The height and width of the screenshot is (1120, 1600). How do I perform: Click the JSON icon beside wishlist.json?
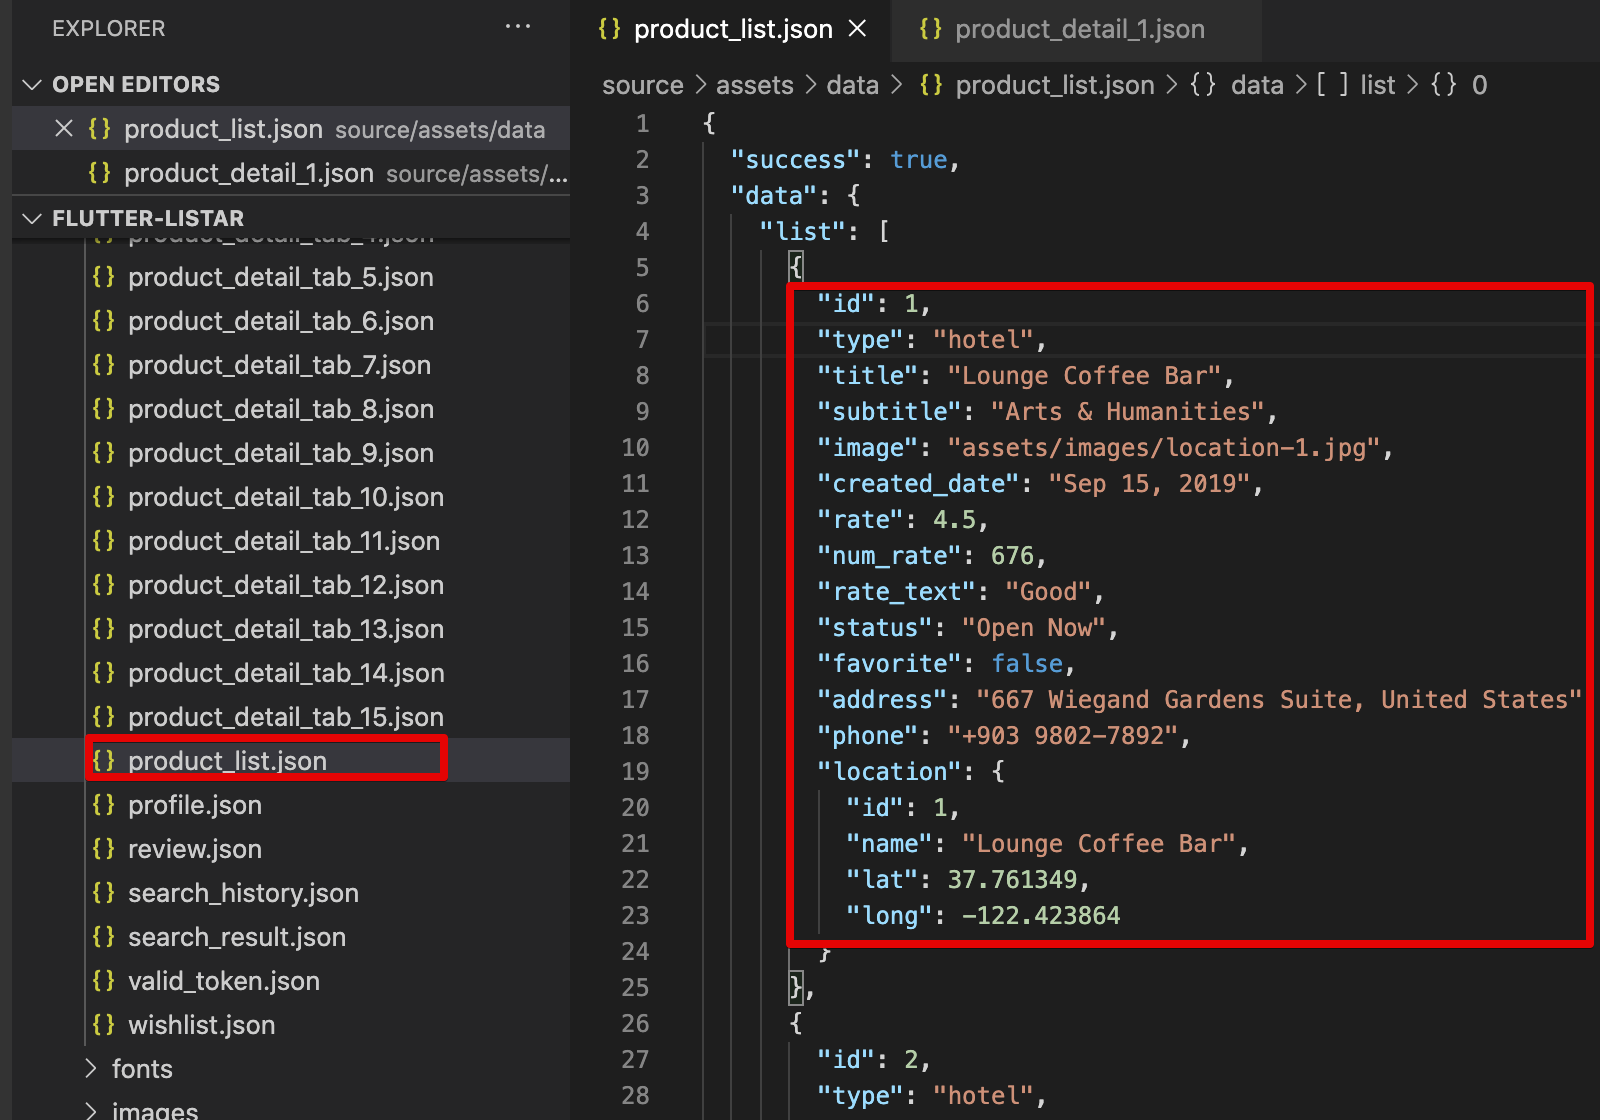tap(104, 1024)
